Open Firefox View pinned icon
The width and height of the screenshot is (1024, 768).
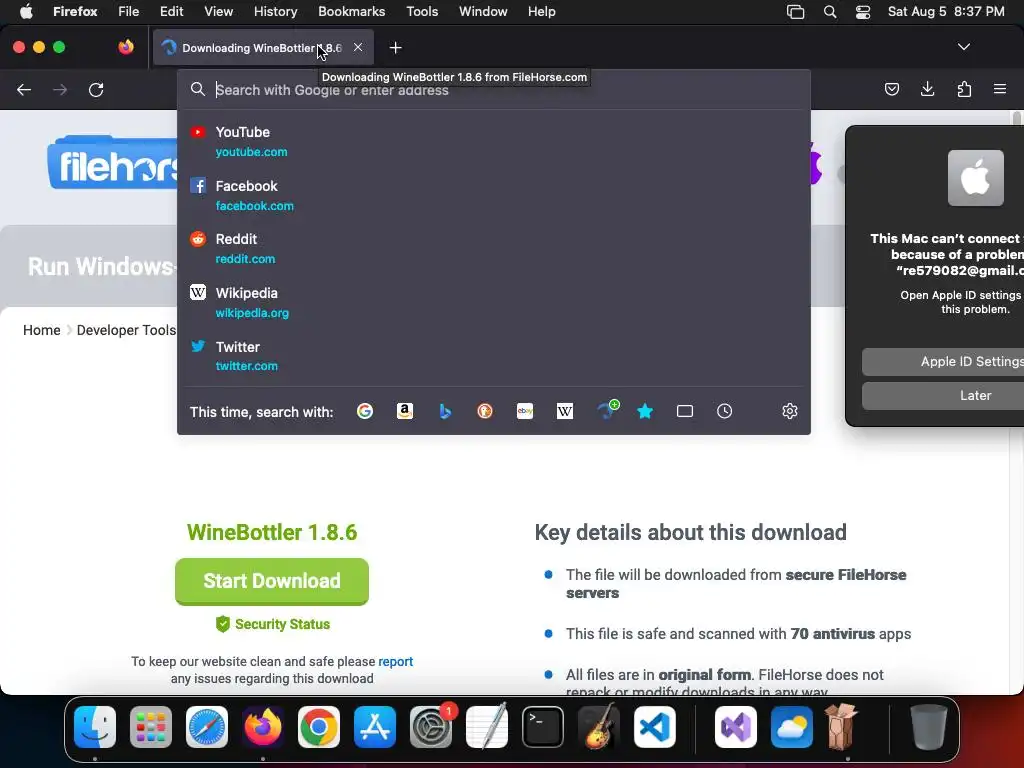point(126,47)
